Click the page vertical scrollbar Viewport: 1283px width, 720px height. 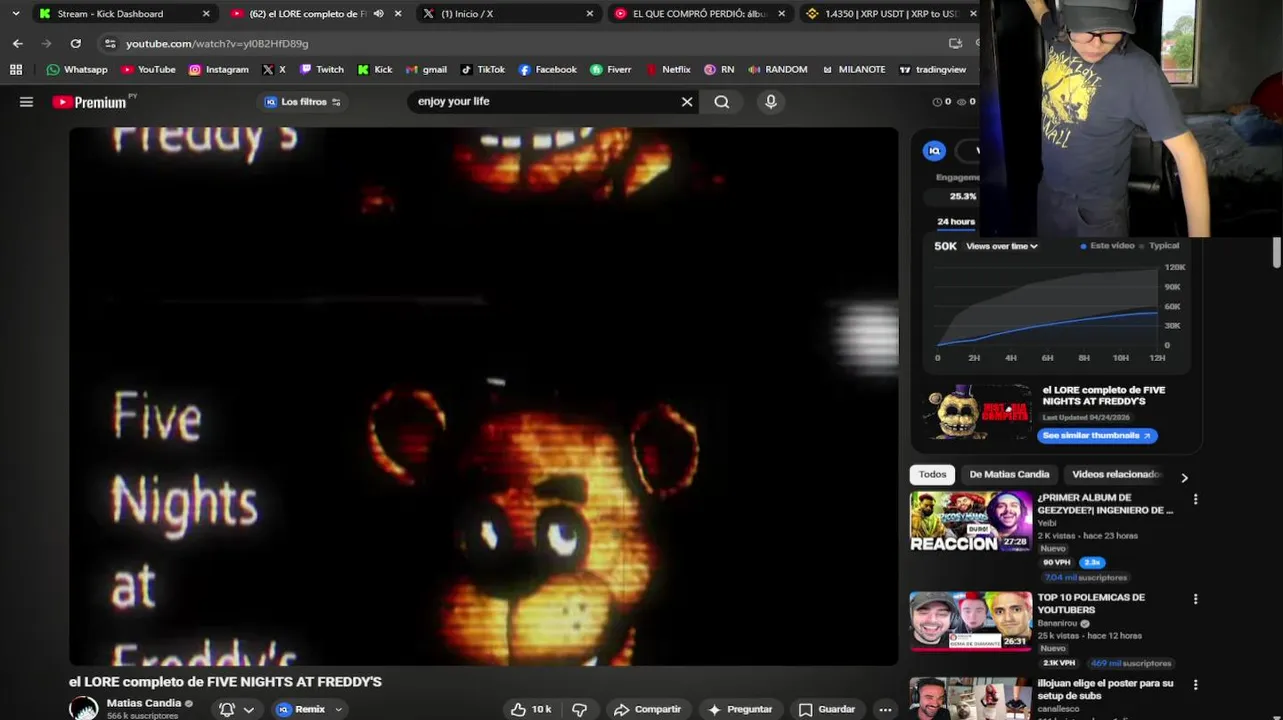1277,253
